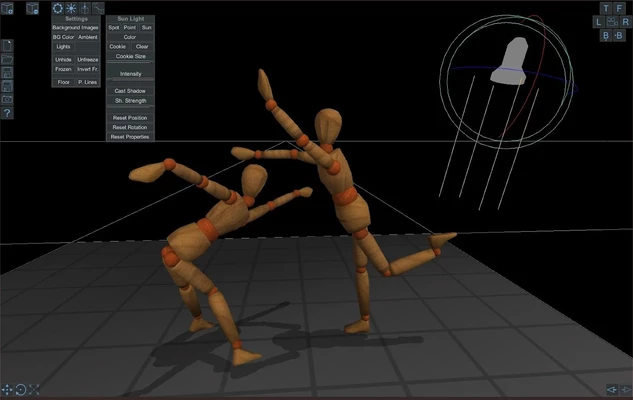Viewport: 633px width, 400px height.
Task: Open help with the question mark icon
Action: (7, 114)
